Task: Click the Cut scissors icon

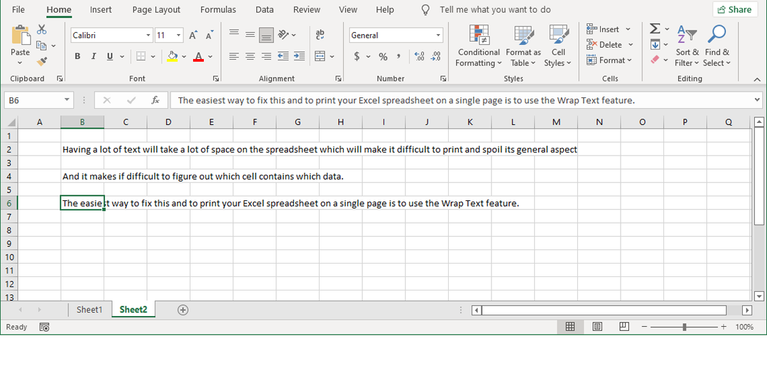Action: (x=42, y=29)
